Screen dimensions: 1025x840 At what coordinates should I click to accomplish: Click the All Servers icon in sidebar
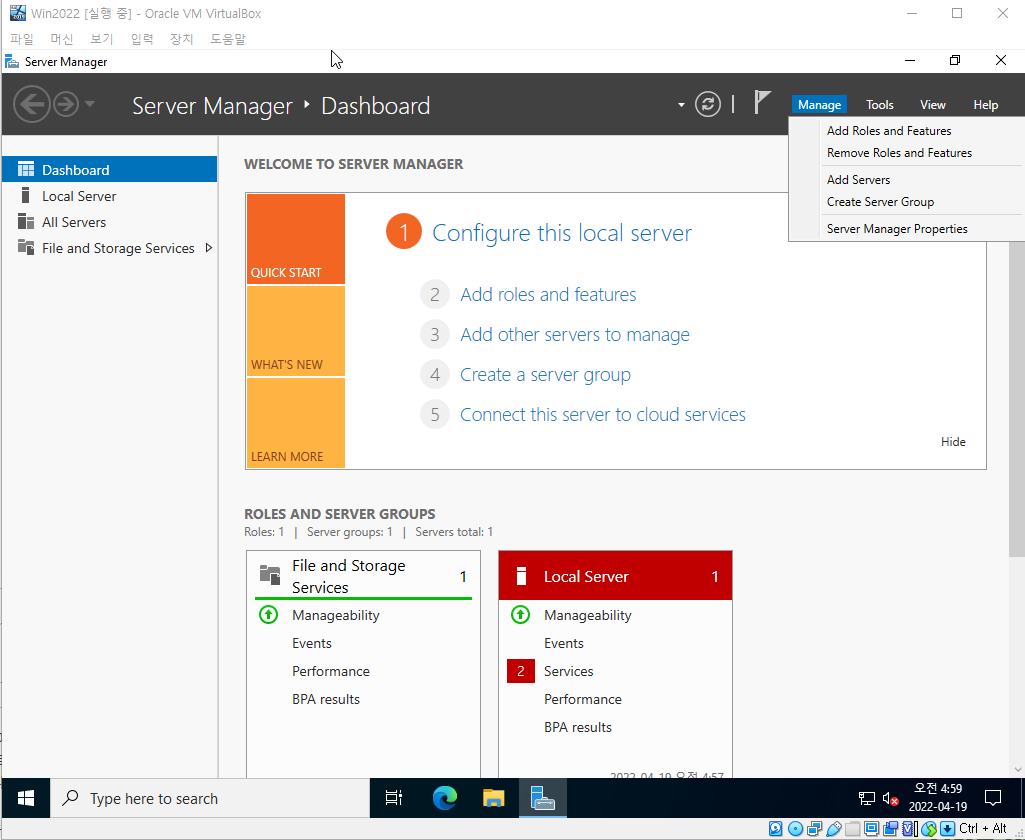pyautogui.click(x=25, y=222)
